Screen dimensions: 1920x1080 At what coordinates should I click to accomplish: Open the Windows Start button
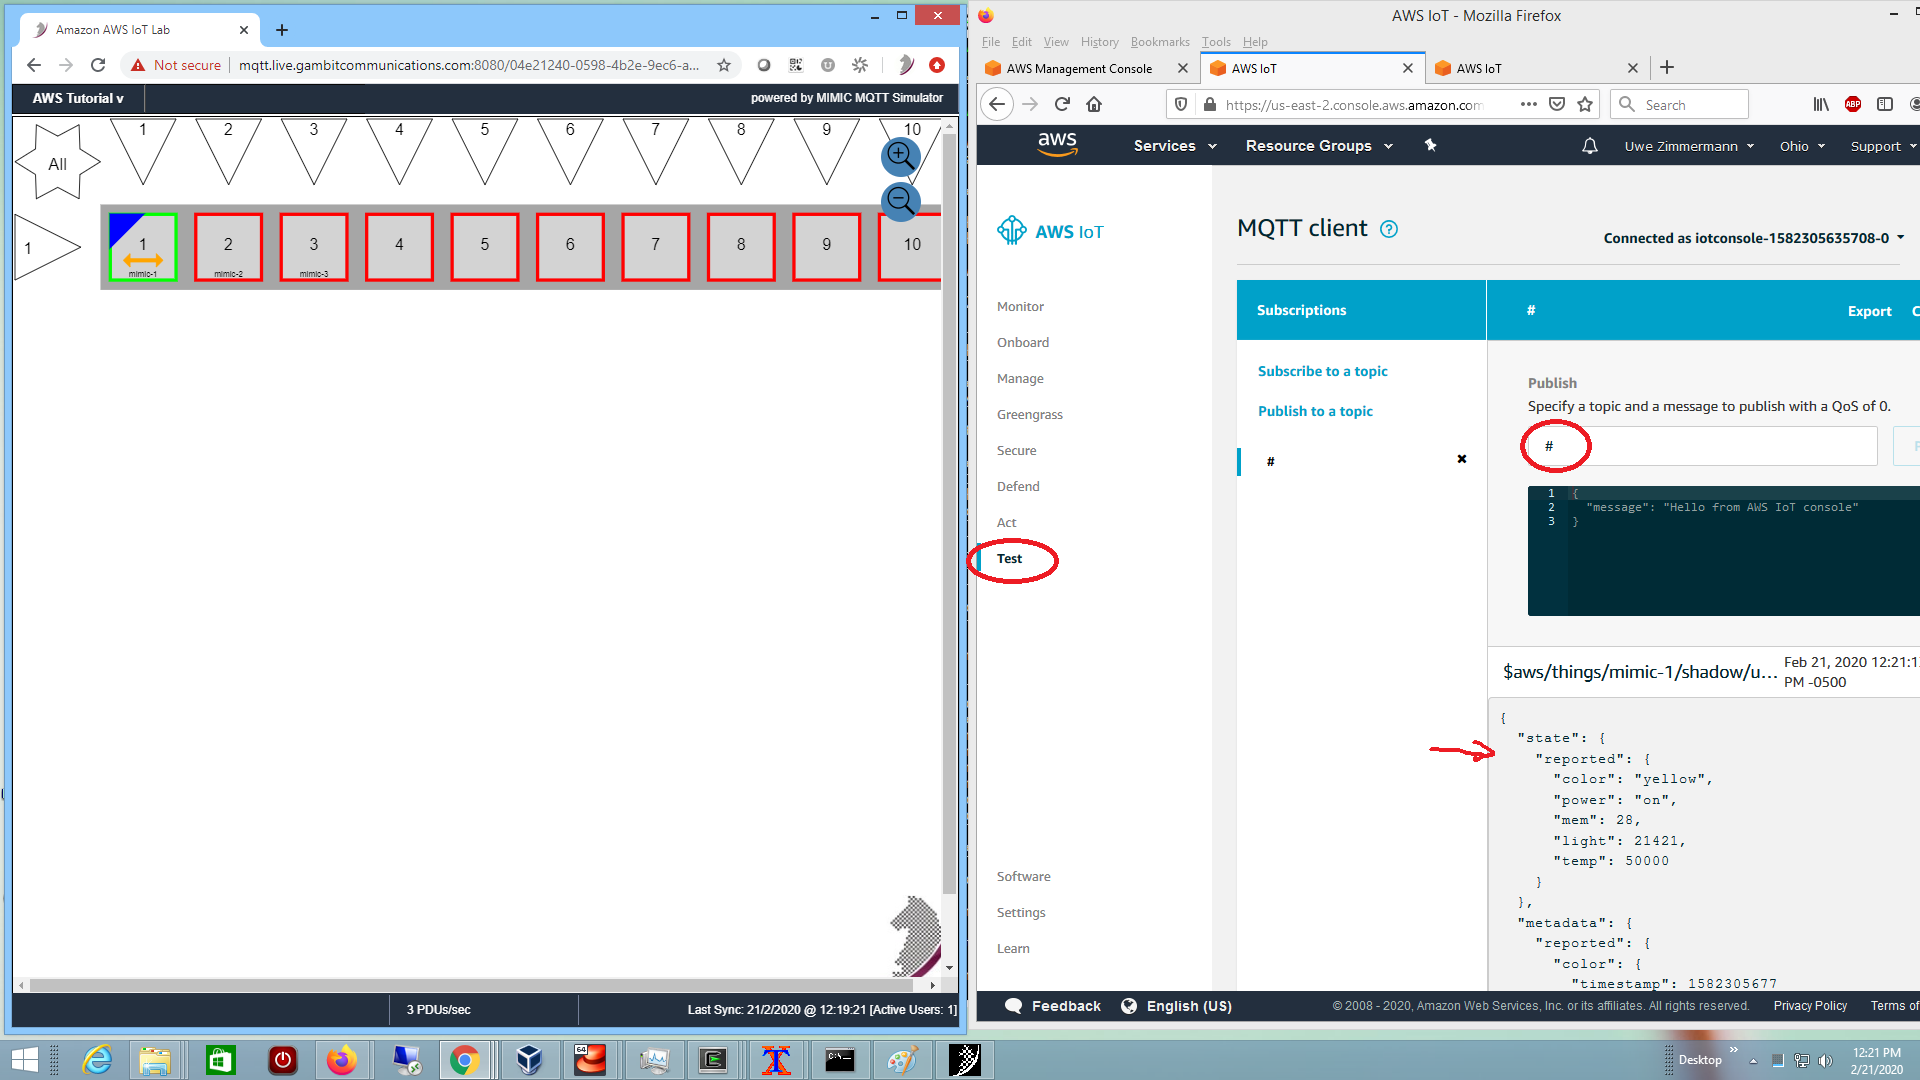tap(24, 1060)
